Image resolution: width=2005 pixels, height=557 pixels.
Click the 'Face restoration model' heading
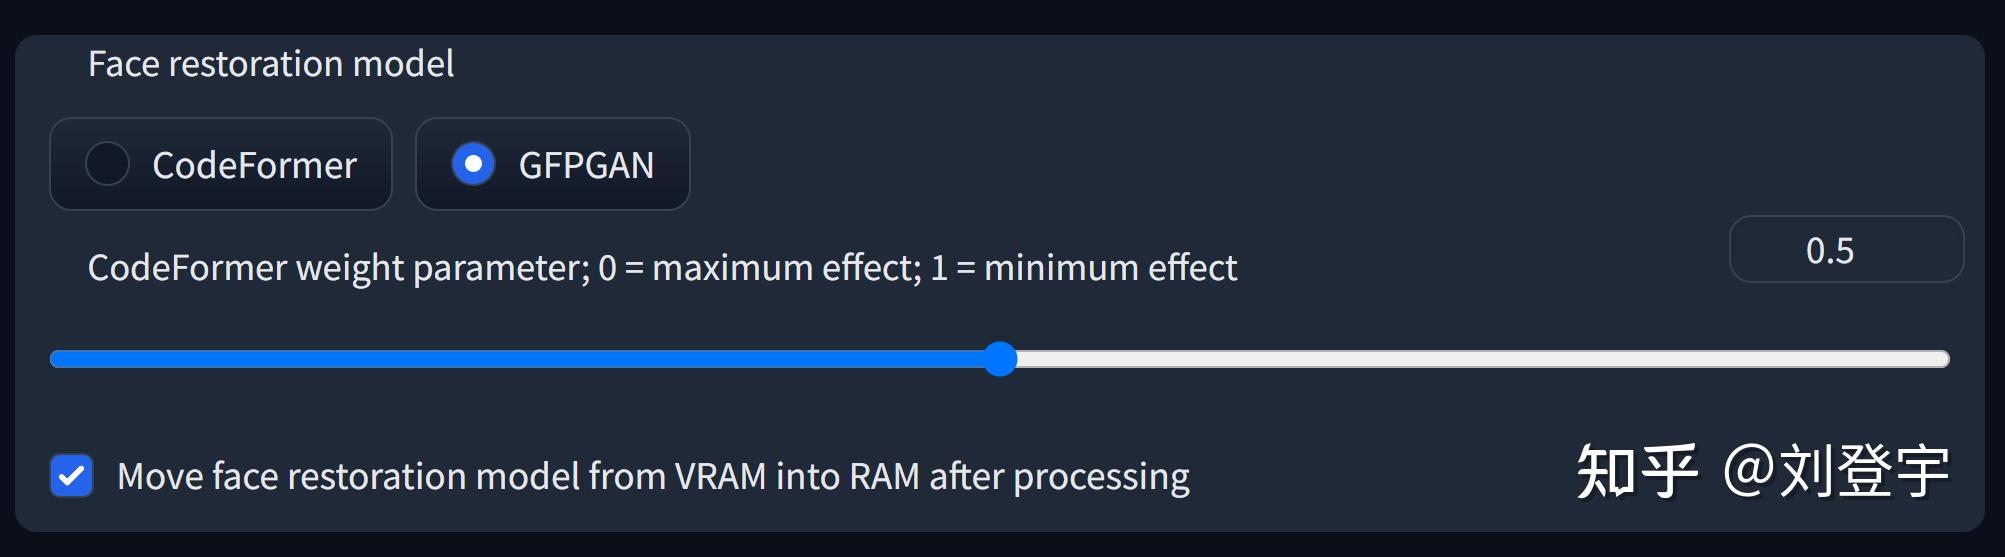point(271,64)
